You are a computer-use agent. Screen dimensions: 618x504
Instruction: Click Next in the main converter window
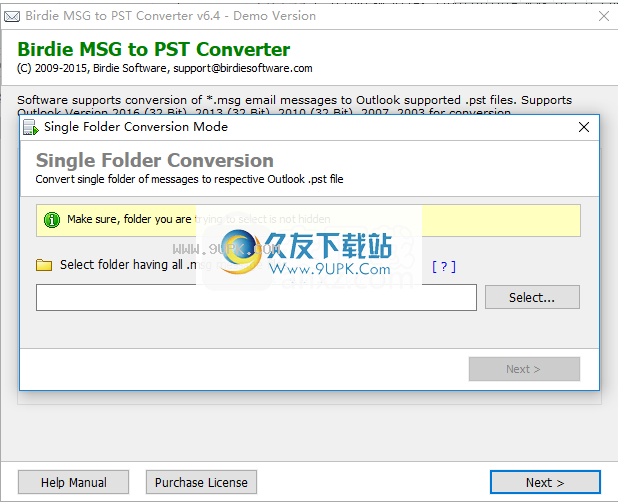point(545,482)
